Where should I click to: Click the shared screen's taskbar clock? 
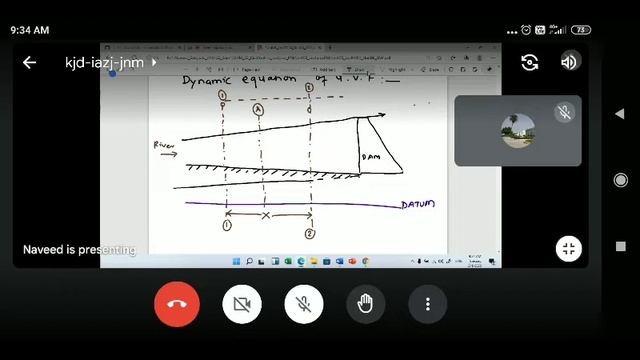click(475, 261)
